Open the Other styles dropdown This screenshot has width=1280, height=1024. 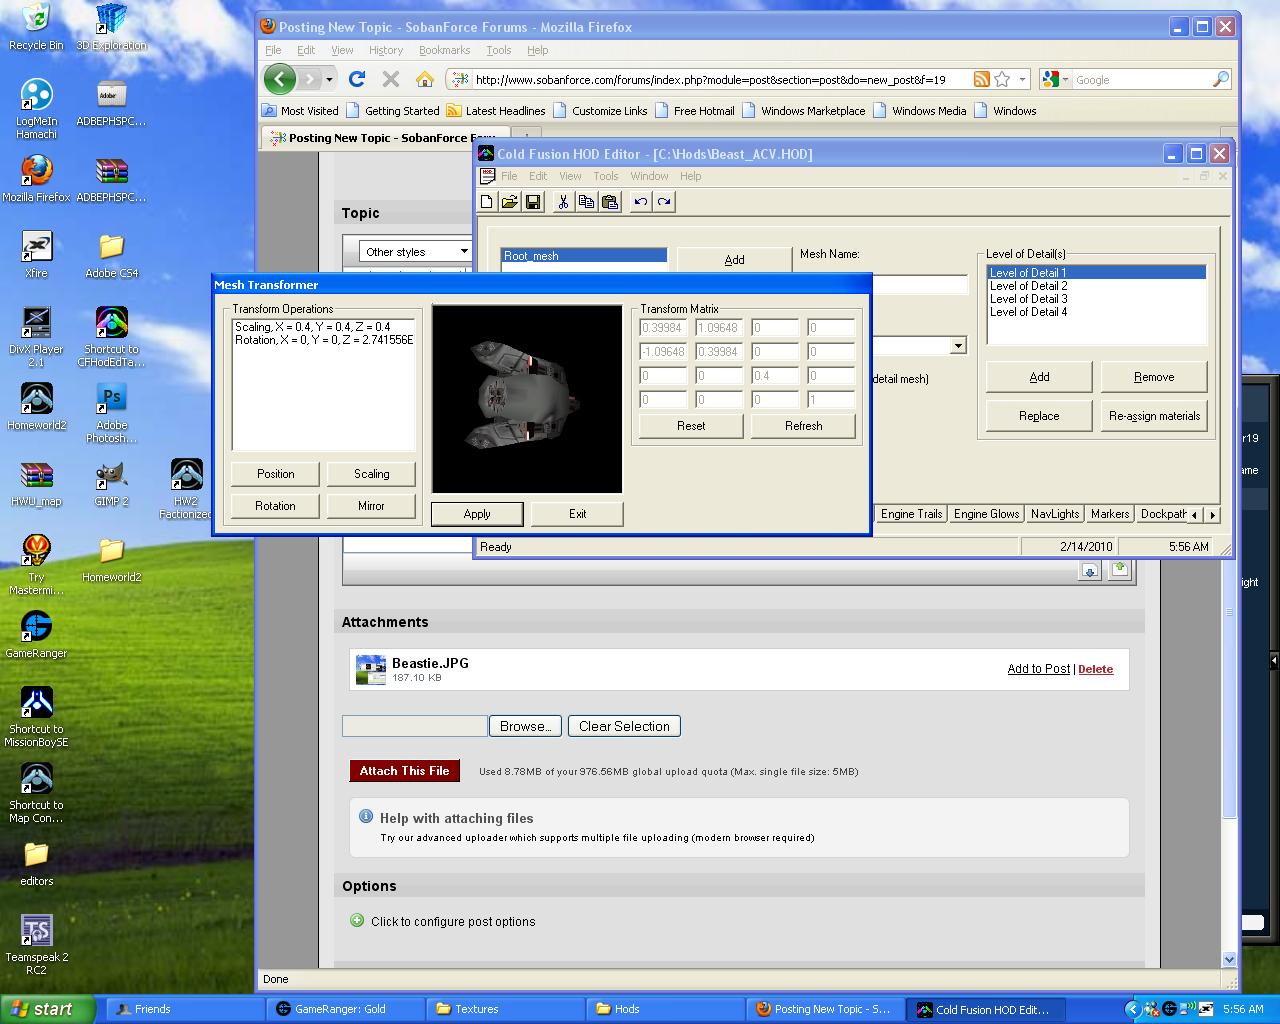click(x=416, y=252)
